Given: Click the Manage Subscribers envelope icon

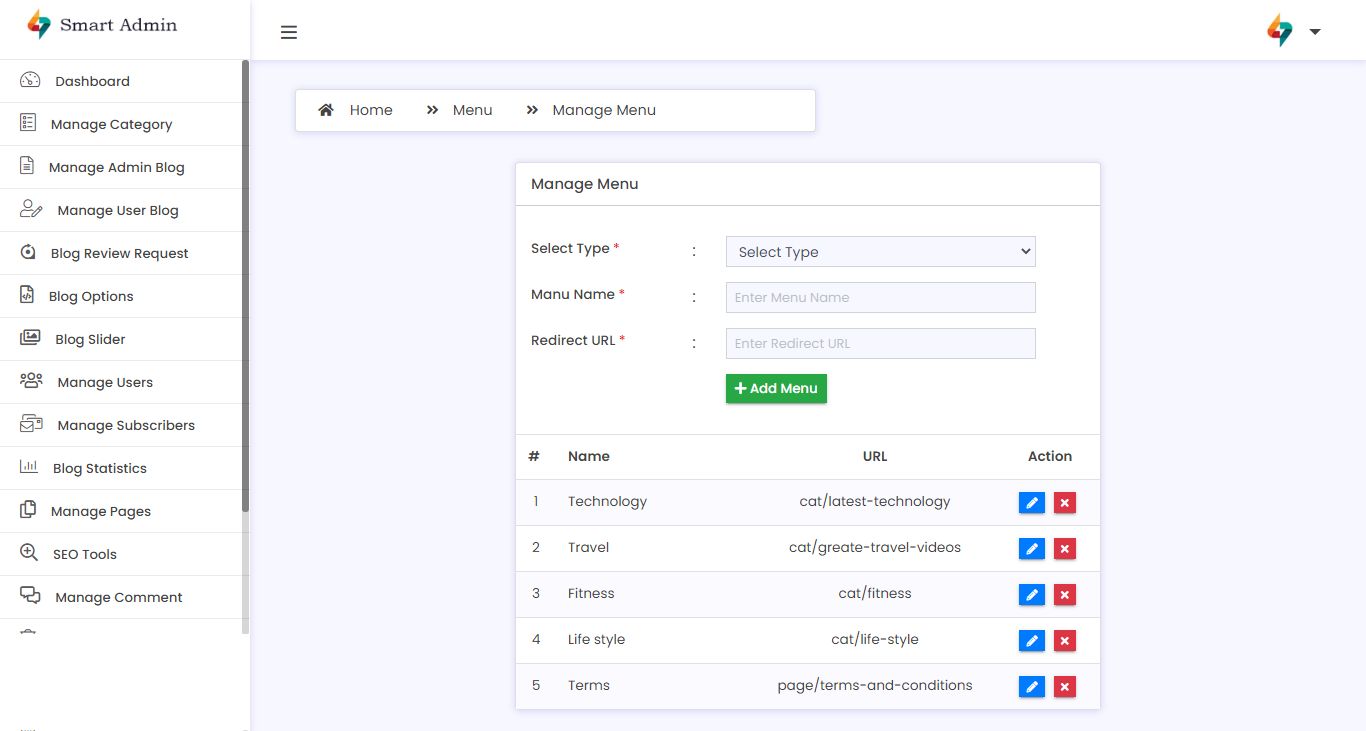Looking at the screenshot, I should tap(31, 424).
